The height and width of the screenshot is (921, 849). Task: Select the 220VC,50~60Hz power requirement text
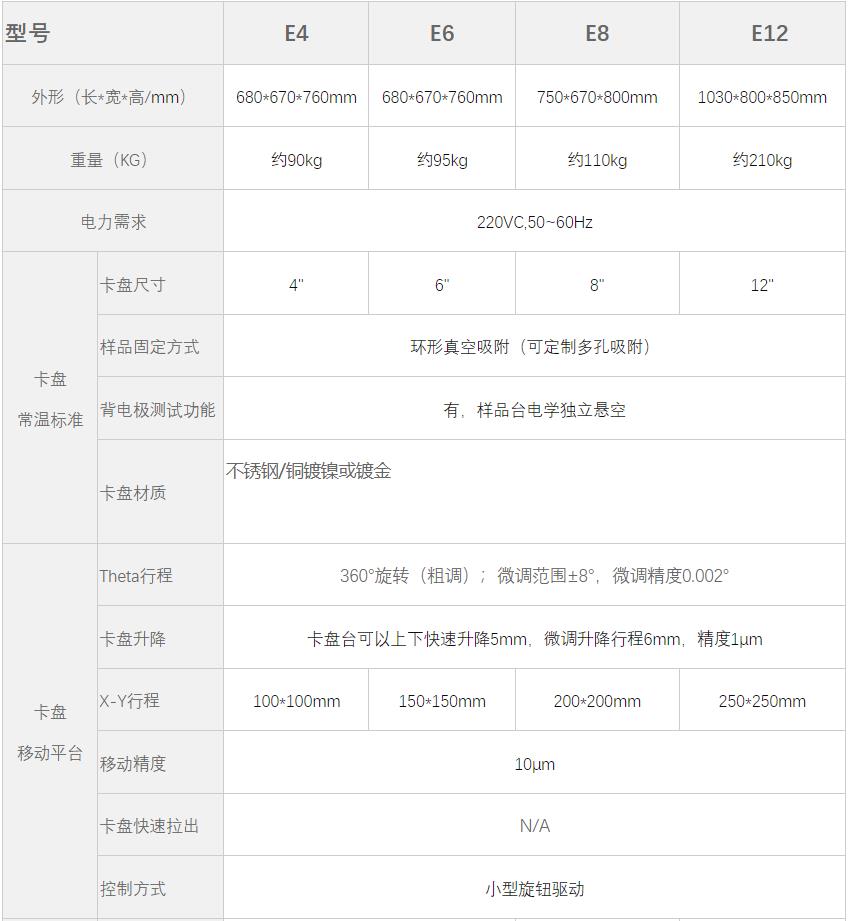coord(534,222)
